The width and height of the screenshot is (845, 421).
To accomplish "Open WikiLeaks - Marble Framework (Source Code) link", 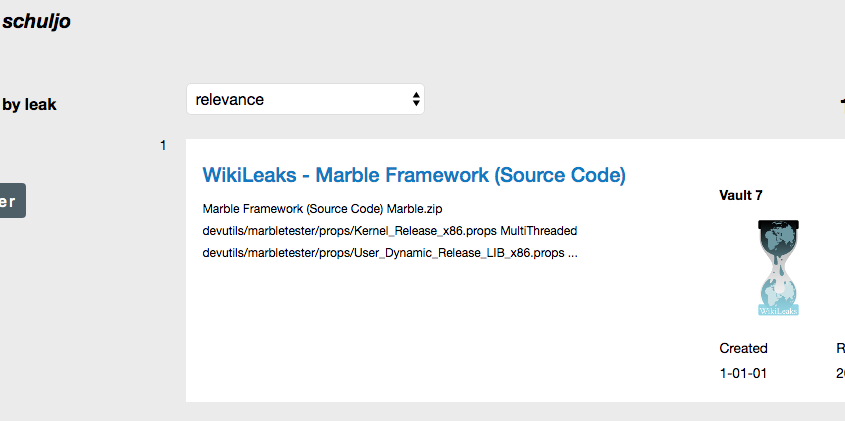I will point(414,175).
